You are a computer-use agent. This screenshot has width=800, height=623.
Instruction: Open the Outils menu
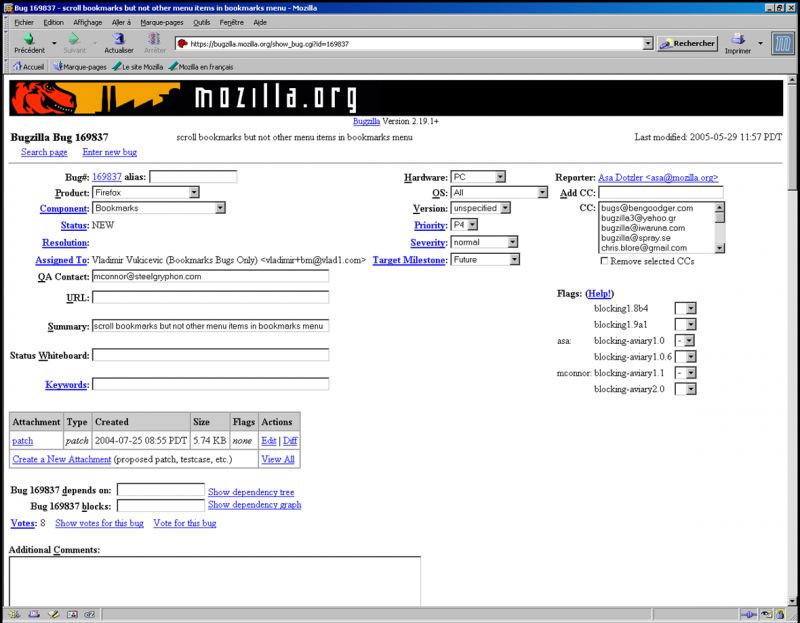201,21
